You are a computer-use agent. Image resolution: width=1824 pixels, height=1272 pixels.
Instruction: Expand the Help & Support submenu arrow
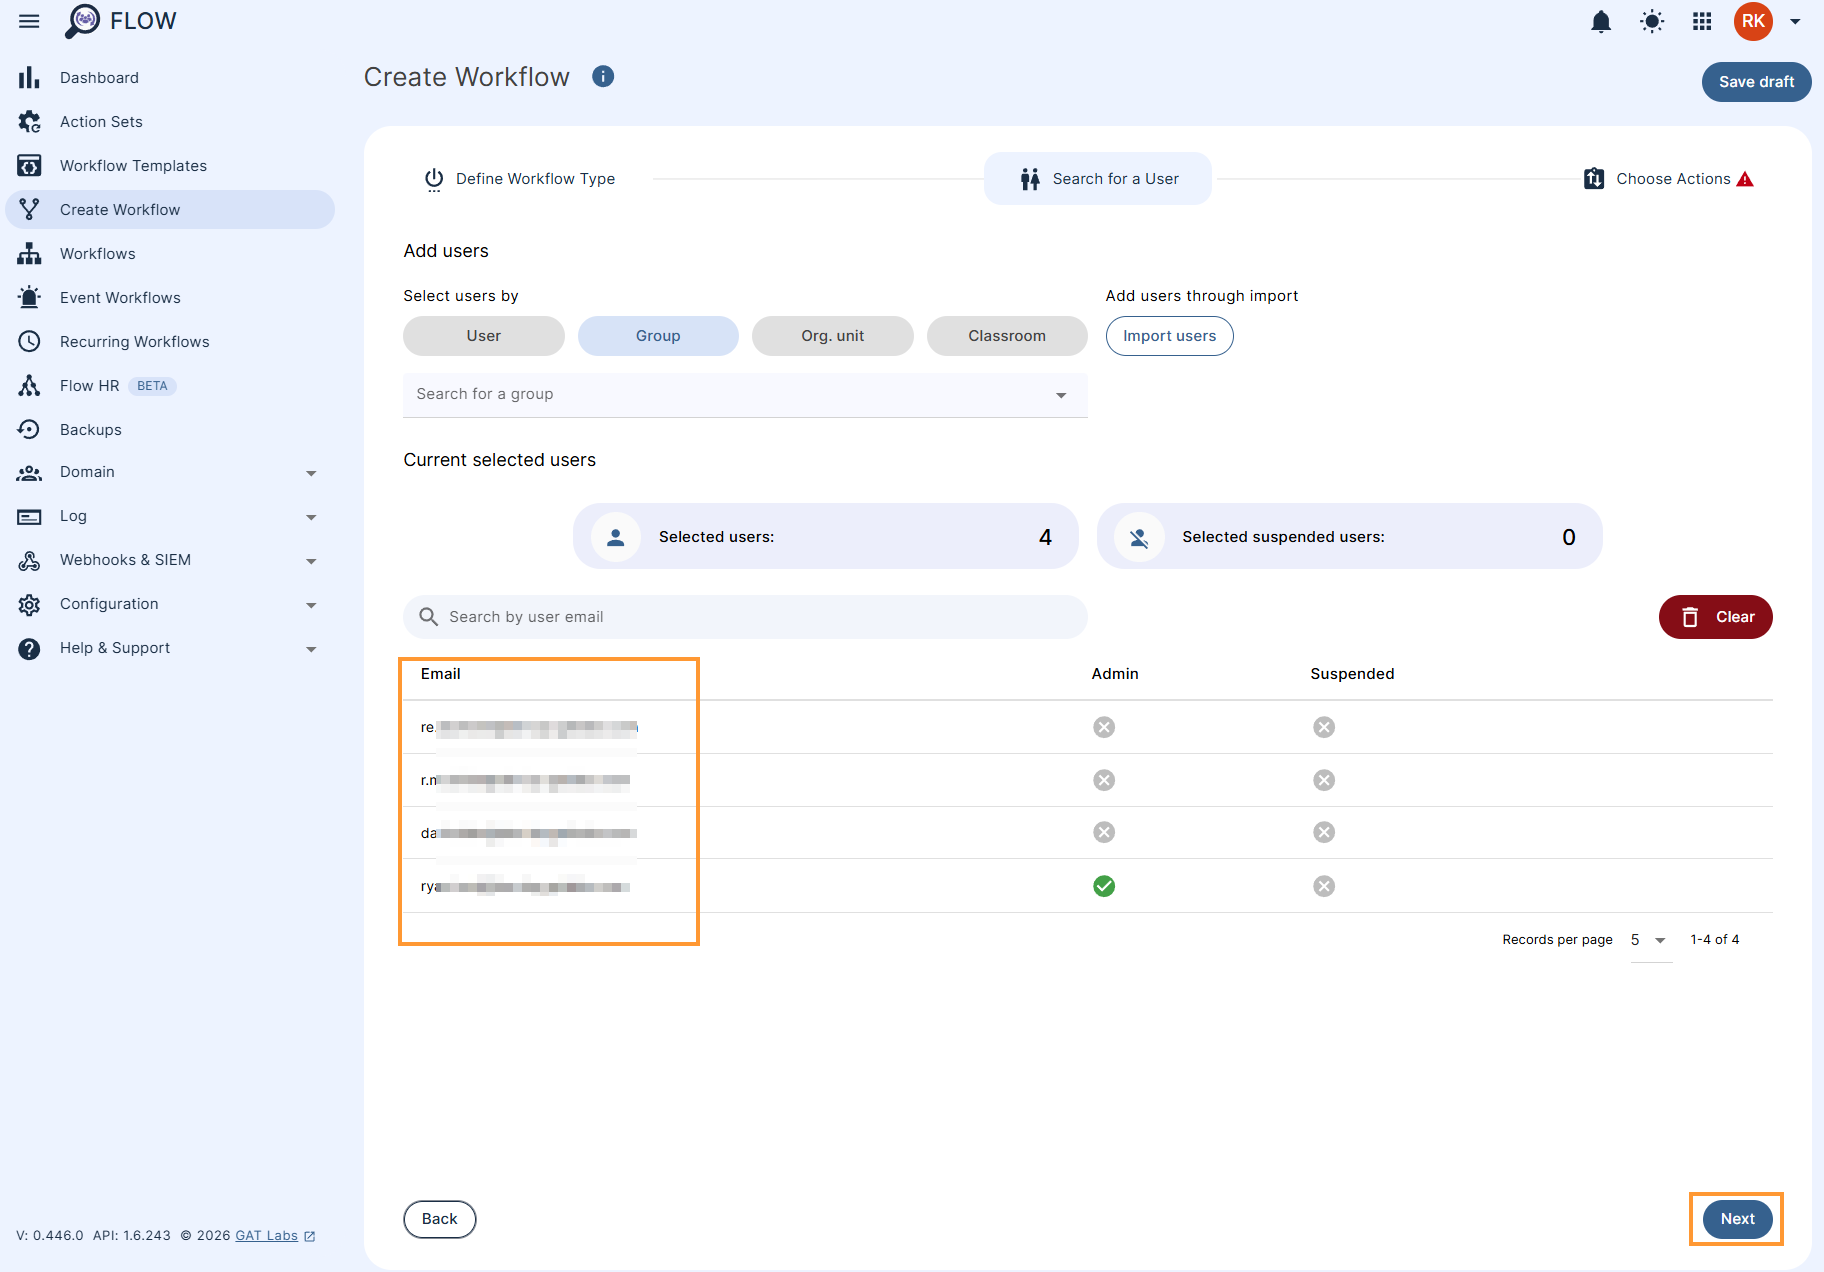point(311,649)
